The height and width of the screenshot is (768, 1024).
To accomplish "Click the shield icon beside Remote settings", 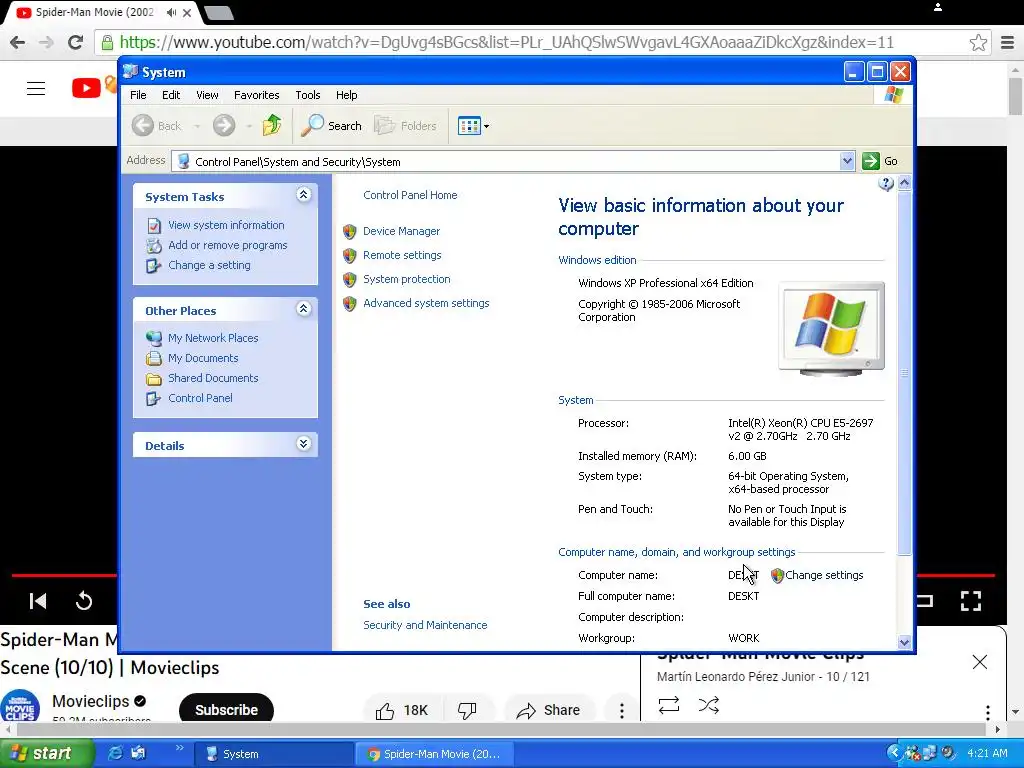I will 349,256.
